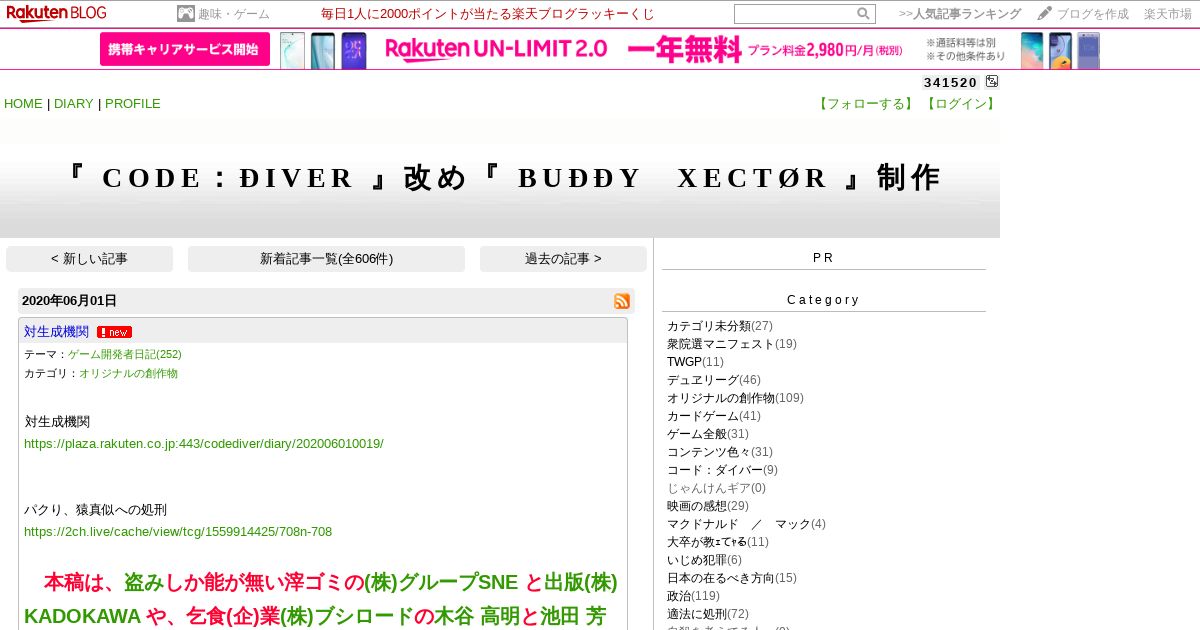
Task: Click the RSS feed icon
Action: click(622, 301)
